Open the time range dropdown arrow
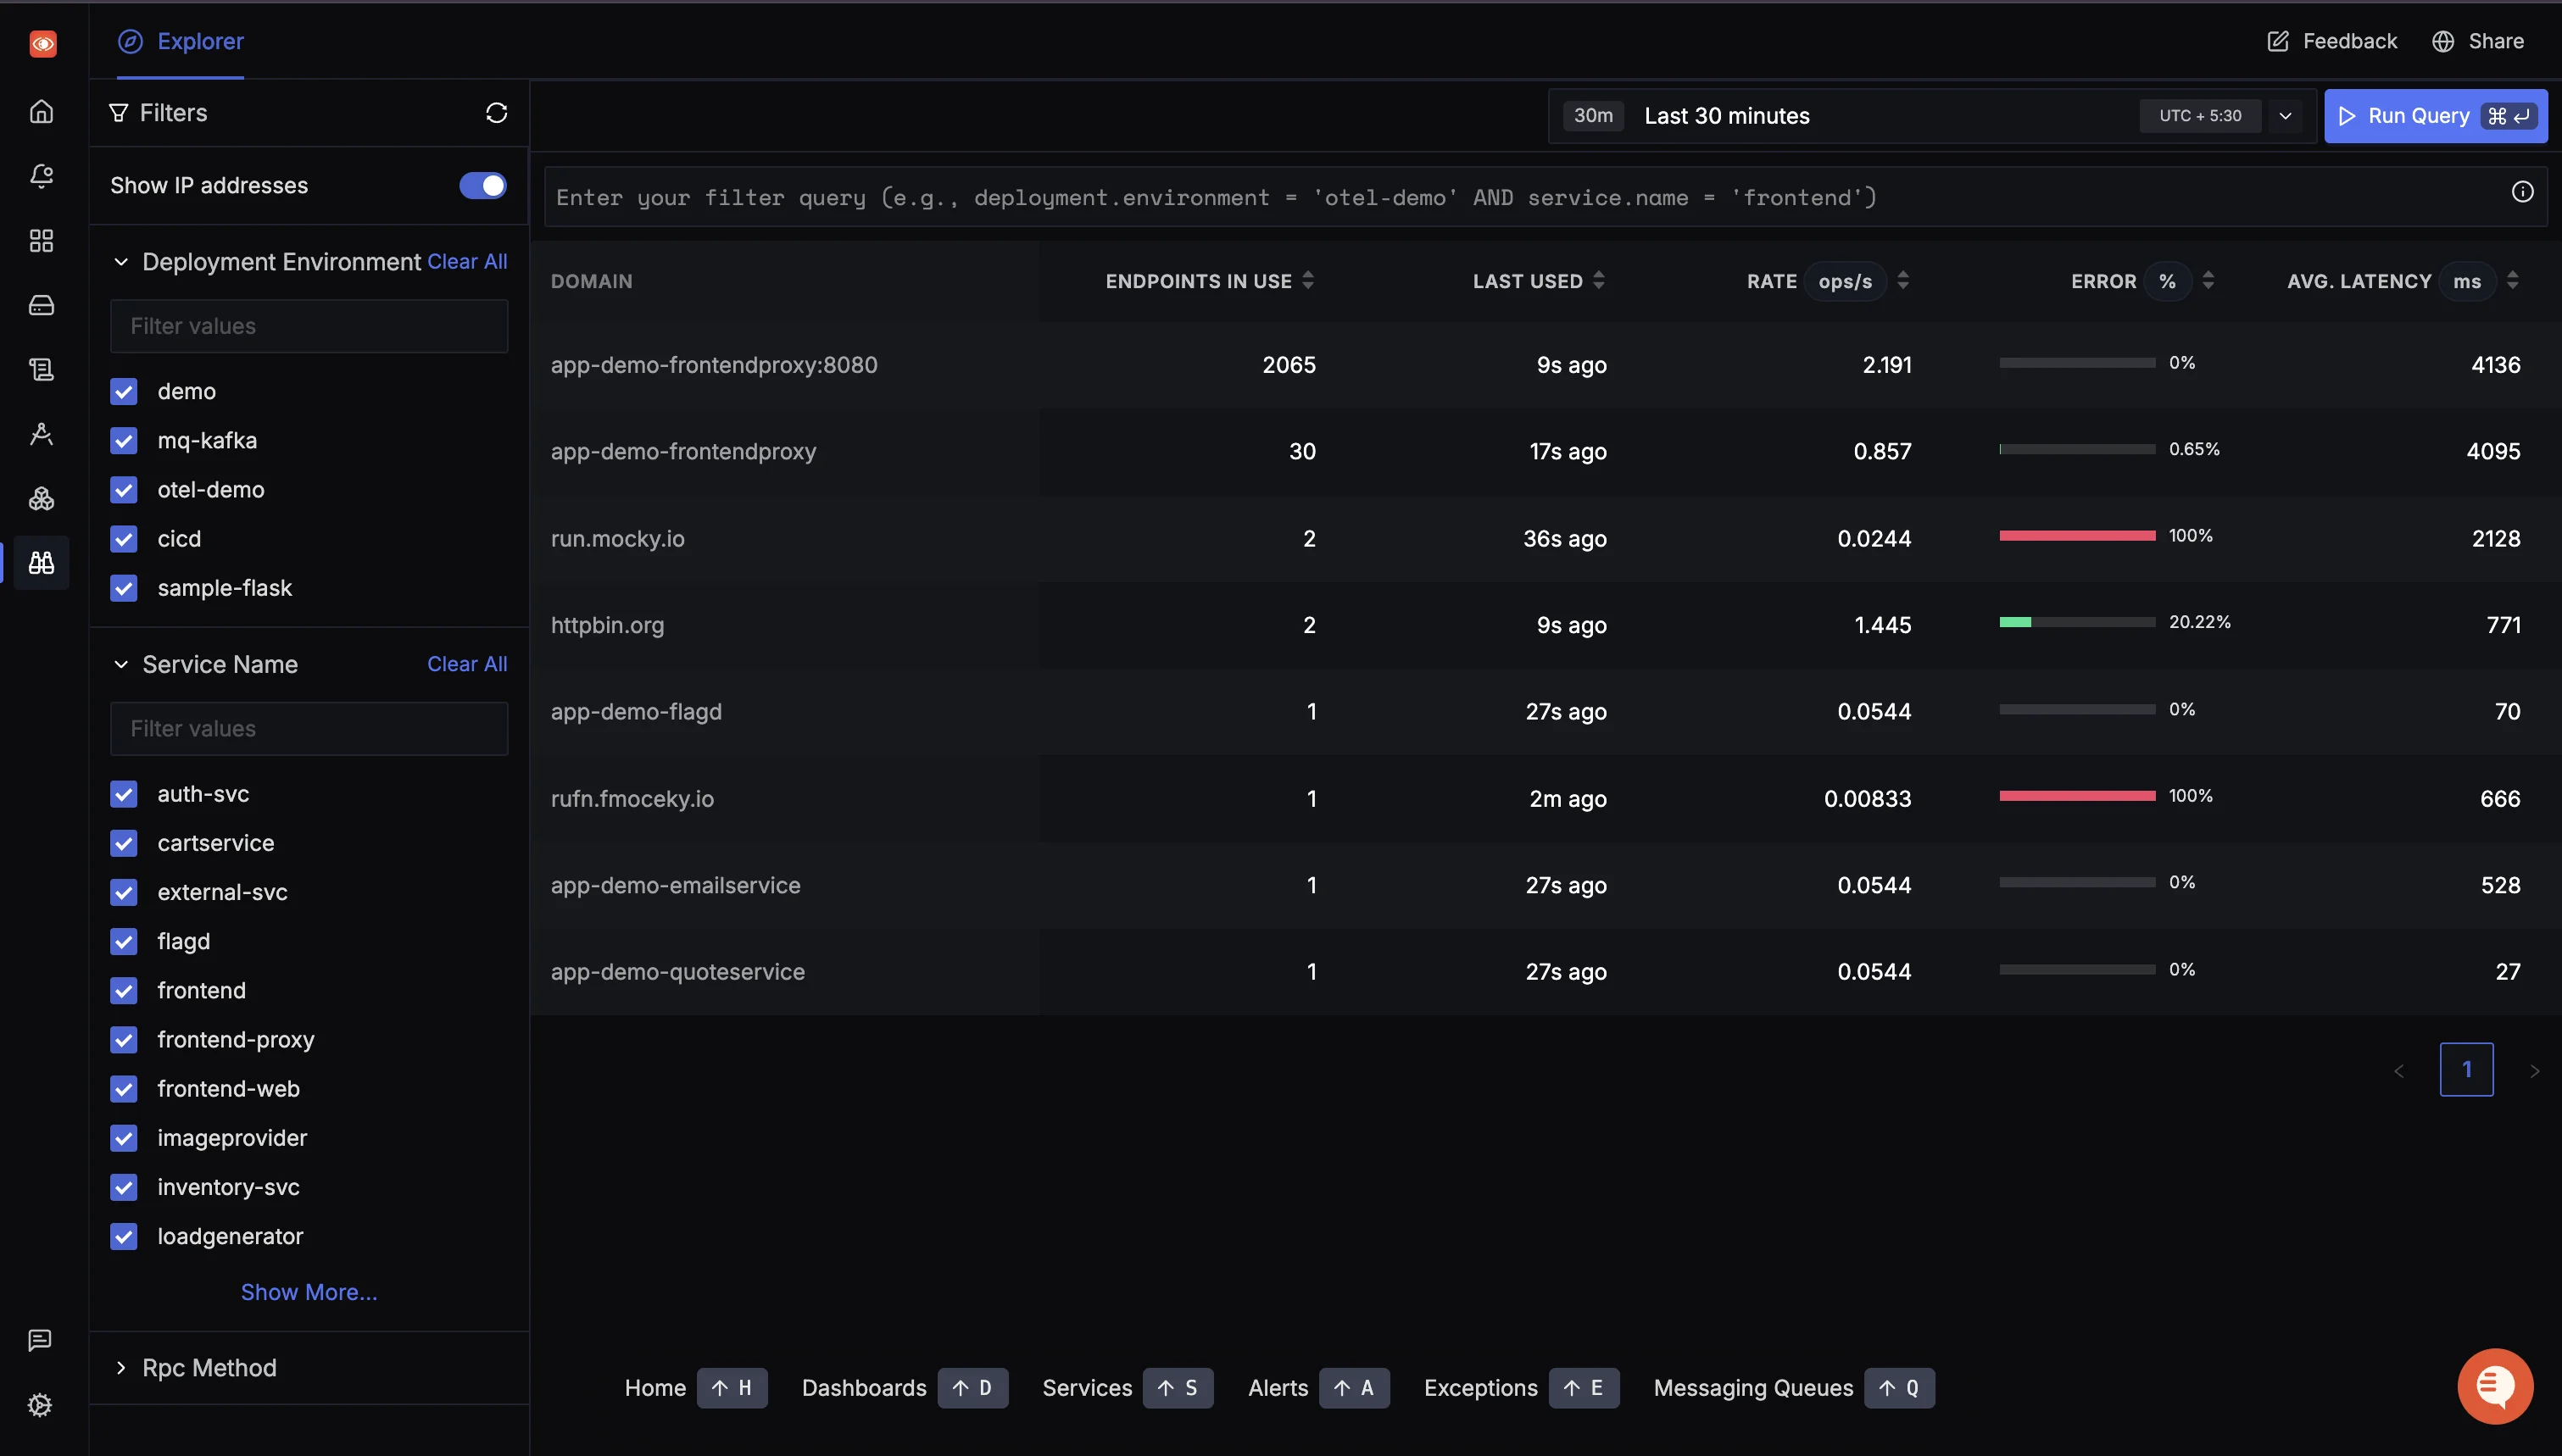The height and width of the screenshot is (1456, 2562). 2286,115
